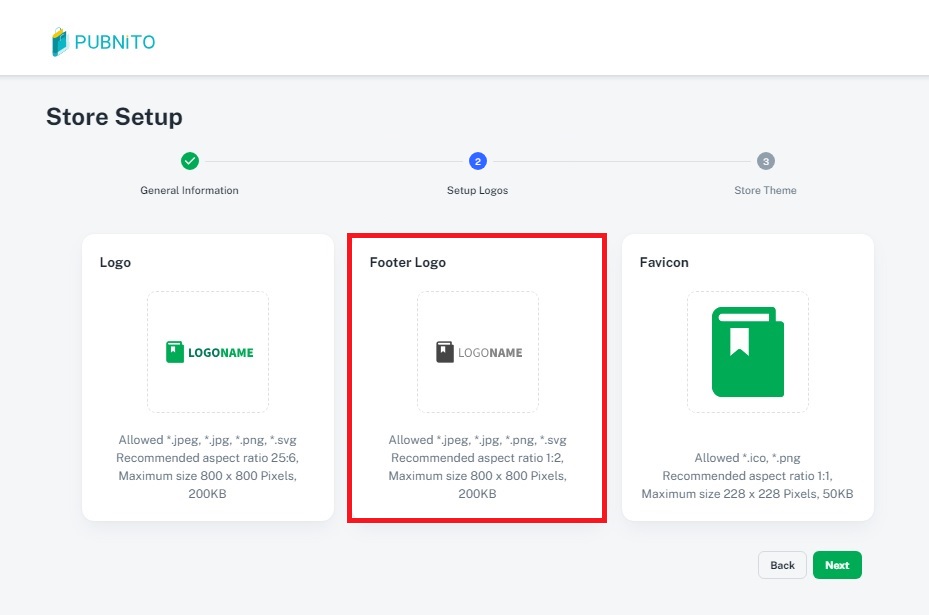The height and width of the screenshot is (615, 929).
Task: Click the Footer Logo card title
Action: [x=408, y=262]
